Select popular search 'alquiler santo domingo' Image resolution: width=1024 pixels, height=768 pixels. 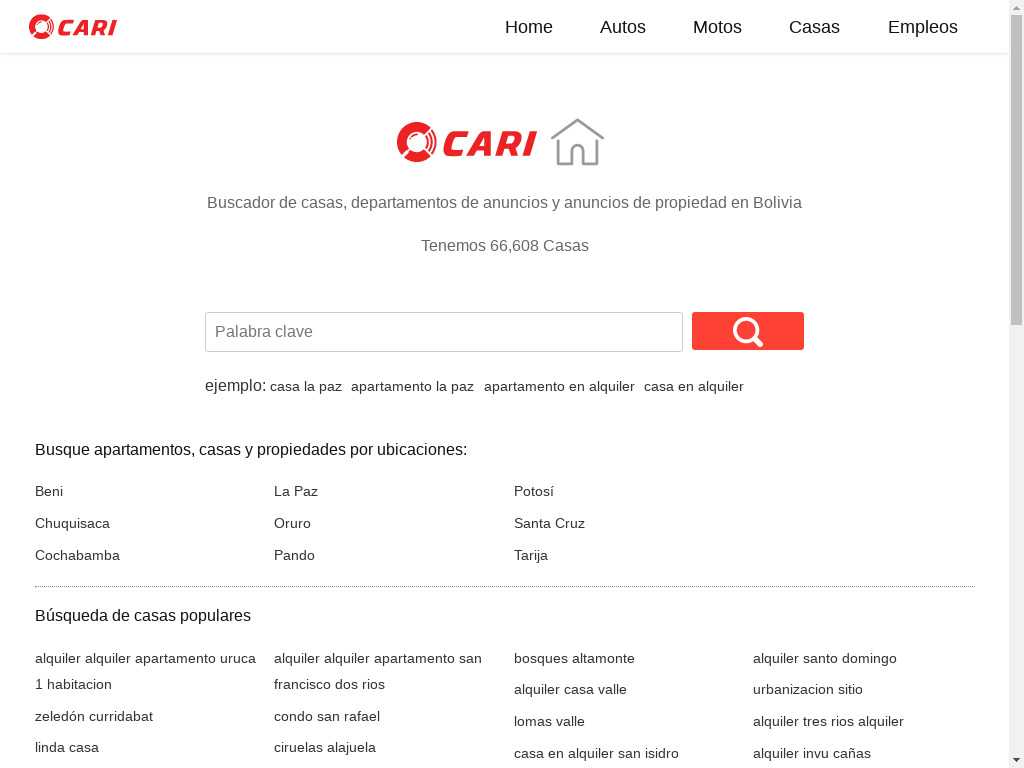[x=825, y=658]
